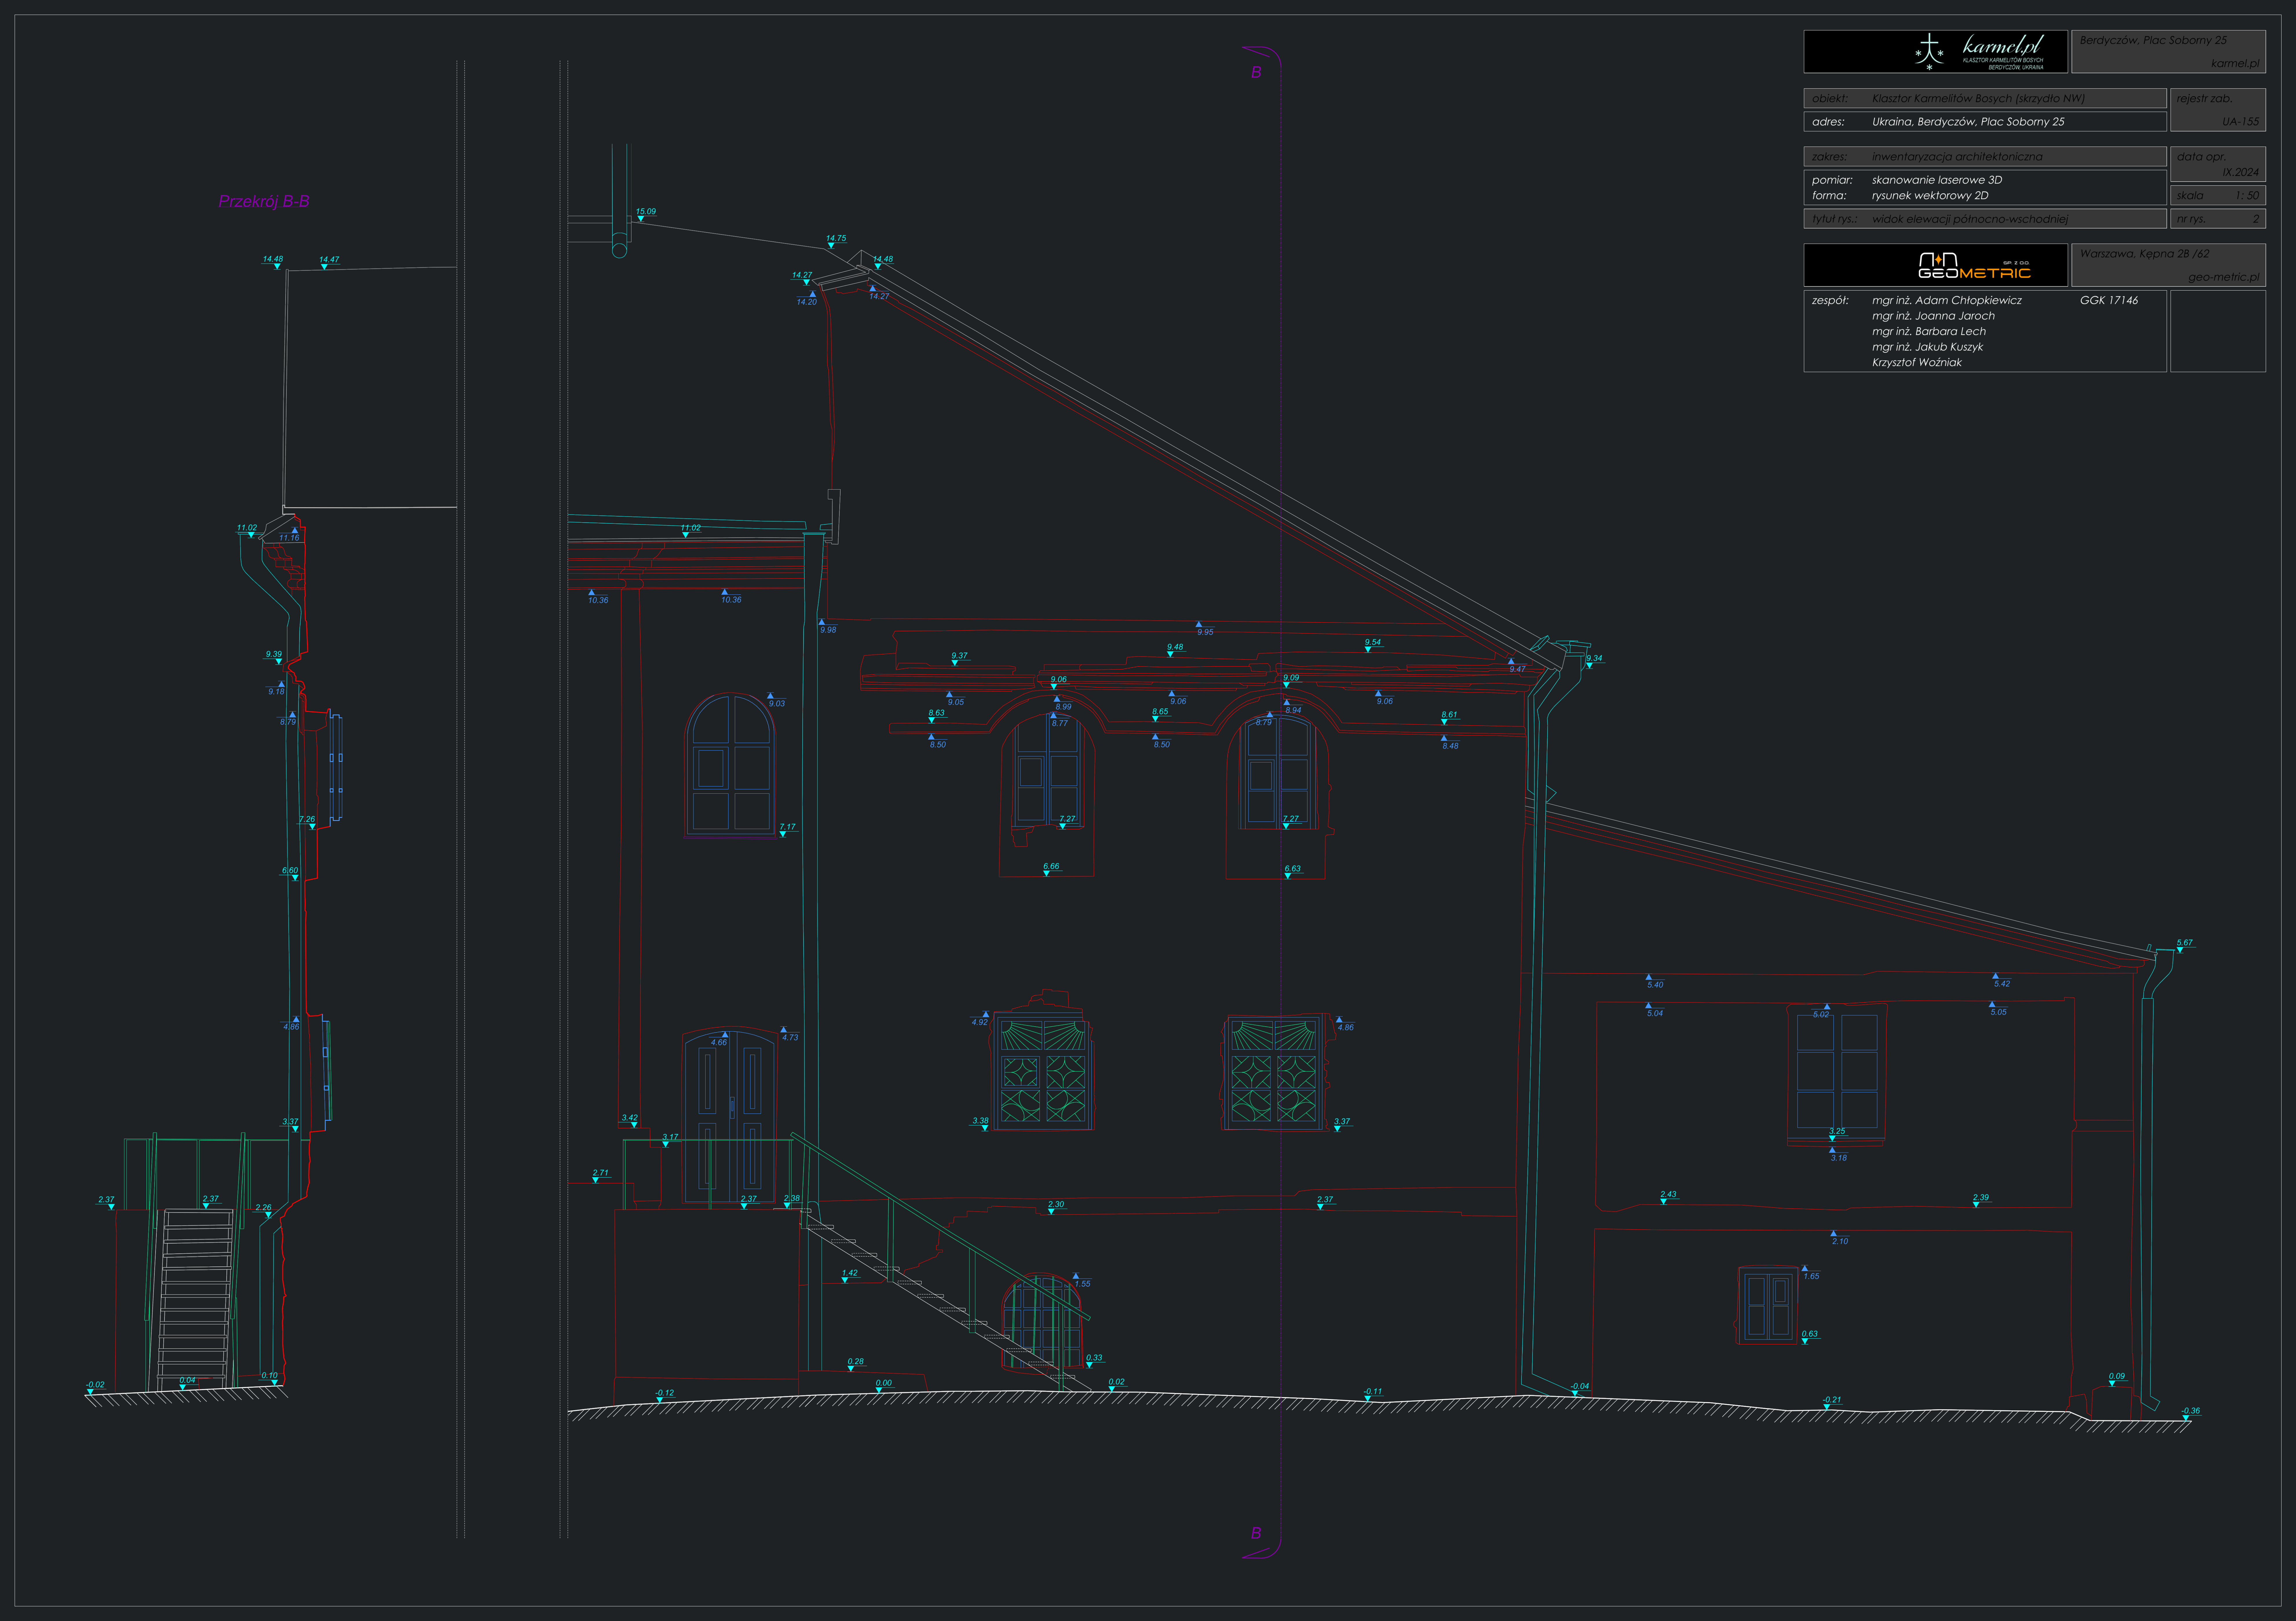
Task: Select the 'adres:' field label
Action: pyautogui.click(x=1828, y=122)
